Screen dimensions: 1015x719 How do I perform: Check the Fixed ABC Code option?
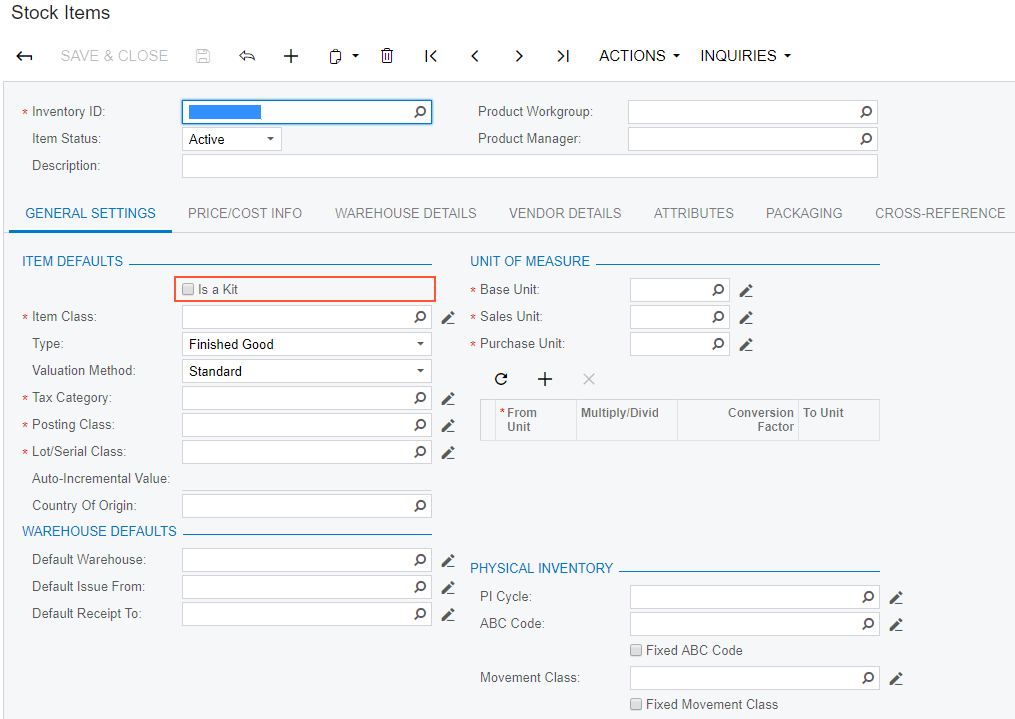click(636, 650)
